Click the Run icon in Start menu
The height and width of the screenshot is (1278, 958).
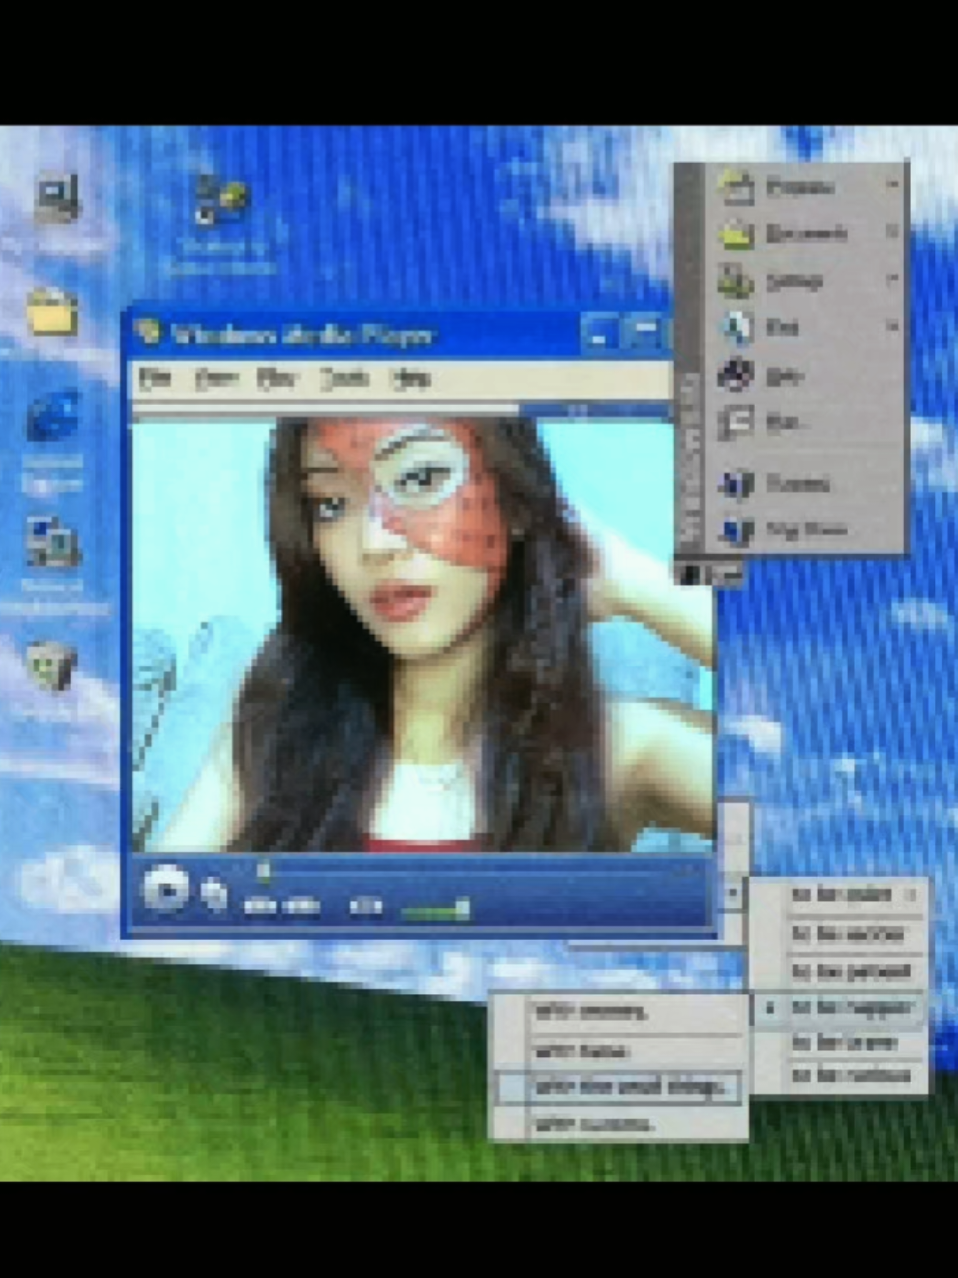click(x=736, y=423)
